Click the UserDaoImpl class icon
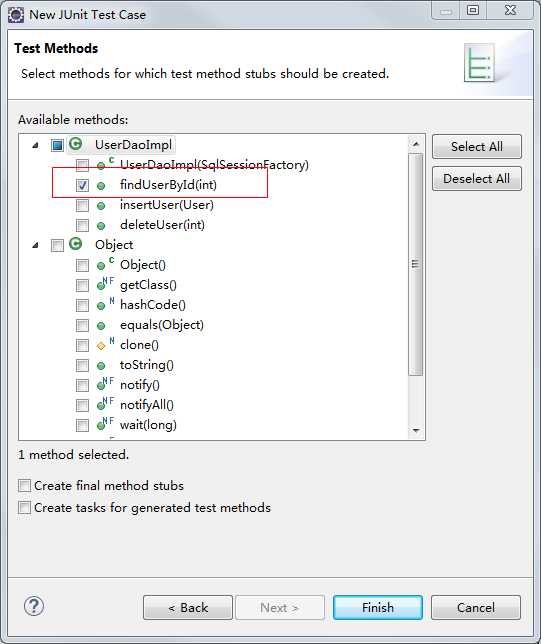Screen dimensions: 541x644 tap(76, 144)
